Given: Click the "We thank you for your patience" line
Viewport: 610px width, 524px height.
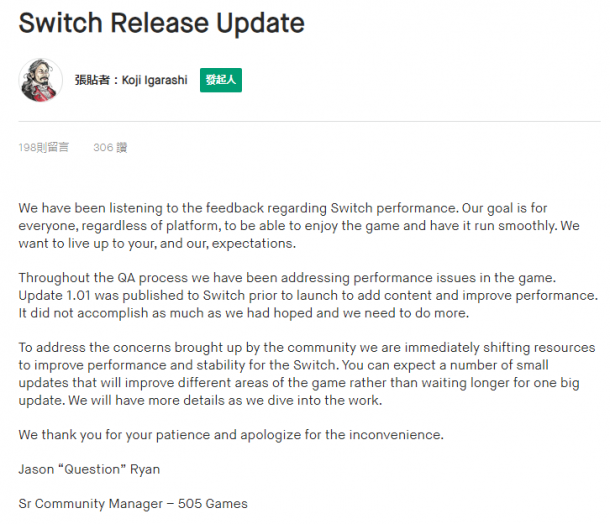Looking at the screenshot, I should pos(231,435).
